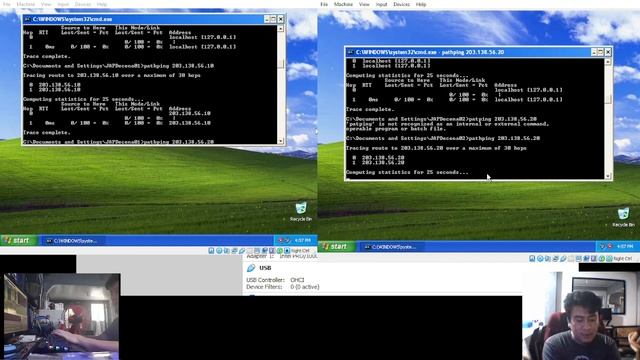
Task: Click optical disk indicator in right VM status bar
Action: click(x=540, y=259)
